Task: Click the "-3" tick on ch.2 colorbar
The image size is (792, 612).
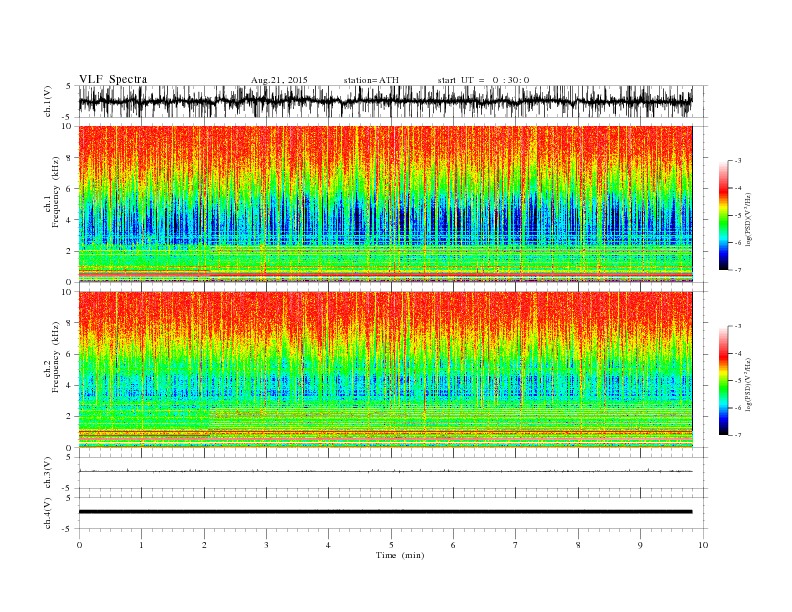Action: [x=738, y=326]
